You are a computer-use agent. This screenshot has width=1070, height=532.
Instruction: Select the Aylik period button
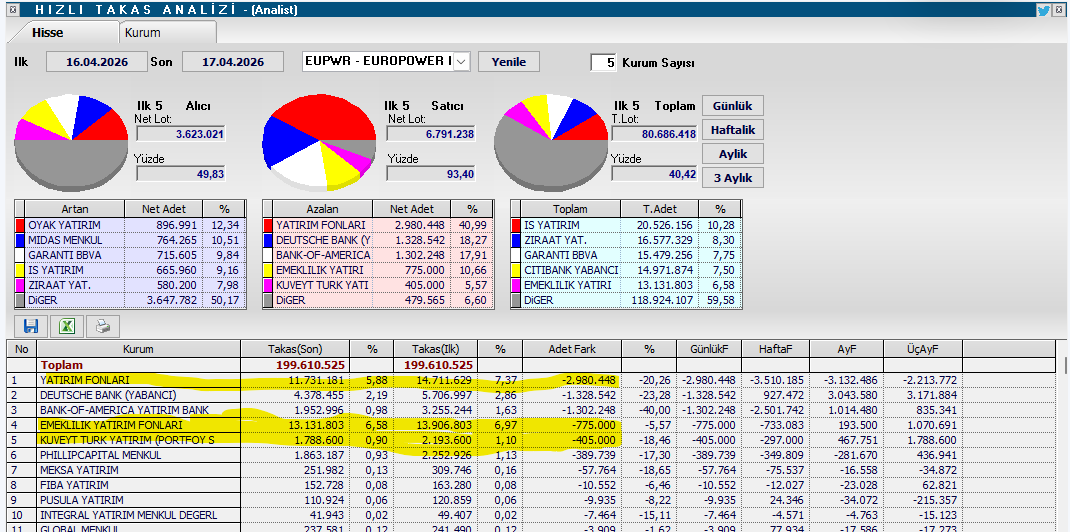click(732, 153)
